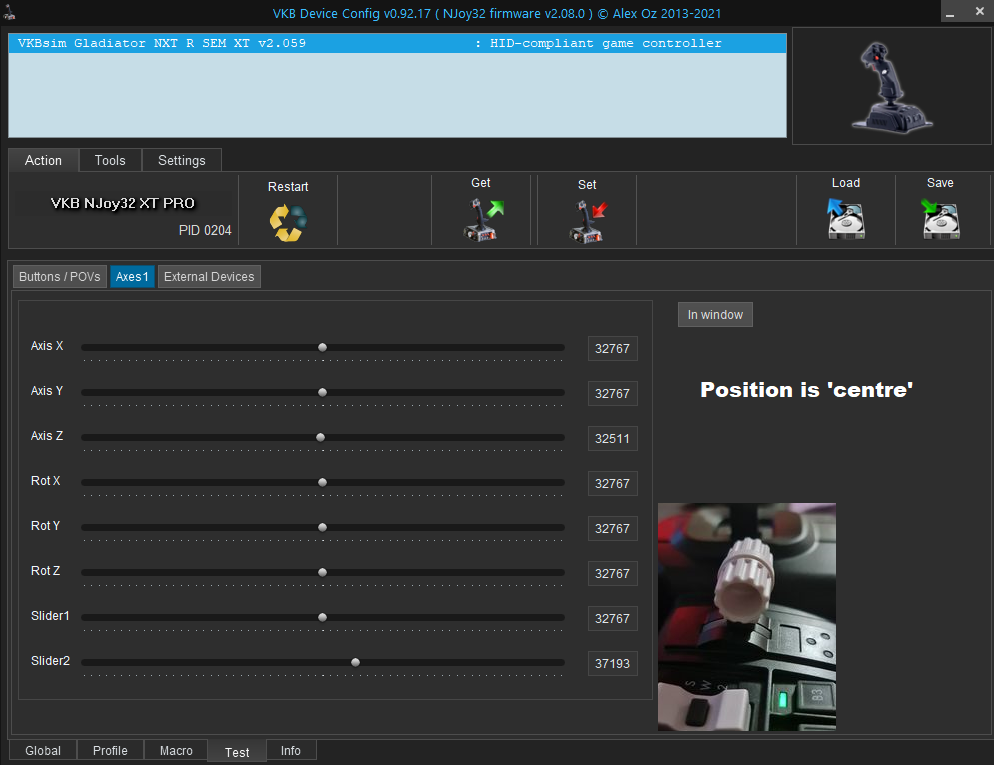Click the PID 0204 text
The height and width of the screenshot is (765, 994).
point(205,230)
